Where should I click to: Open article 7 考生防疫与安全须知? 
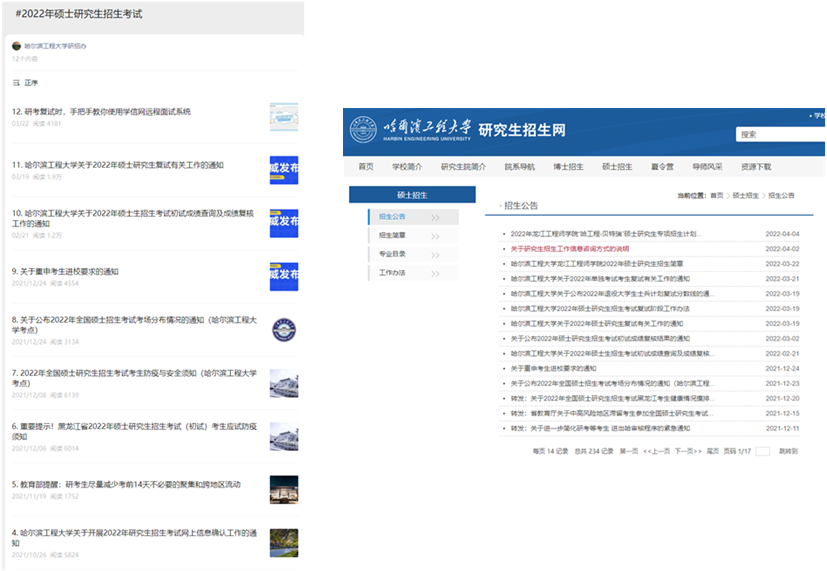point(134,378)
